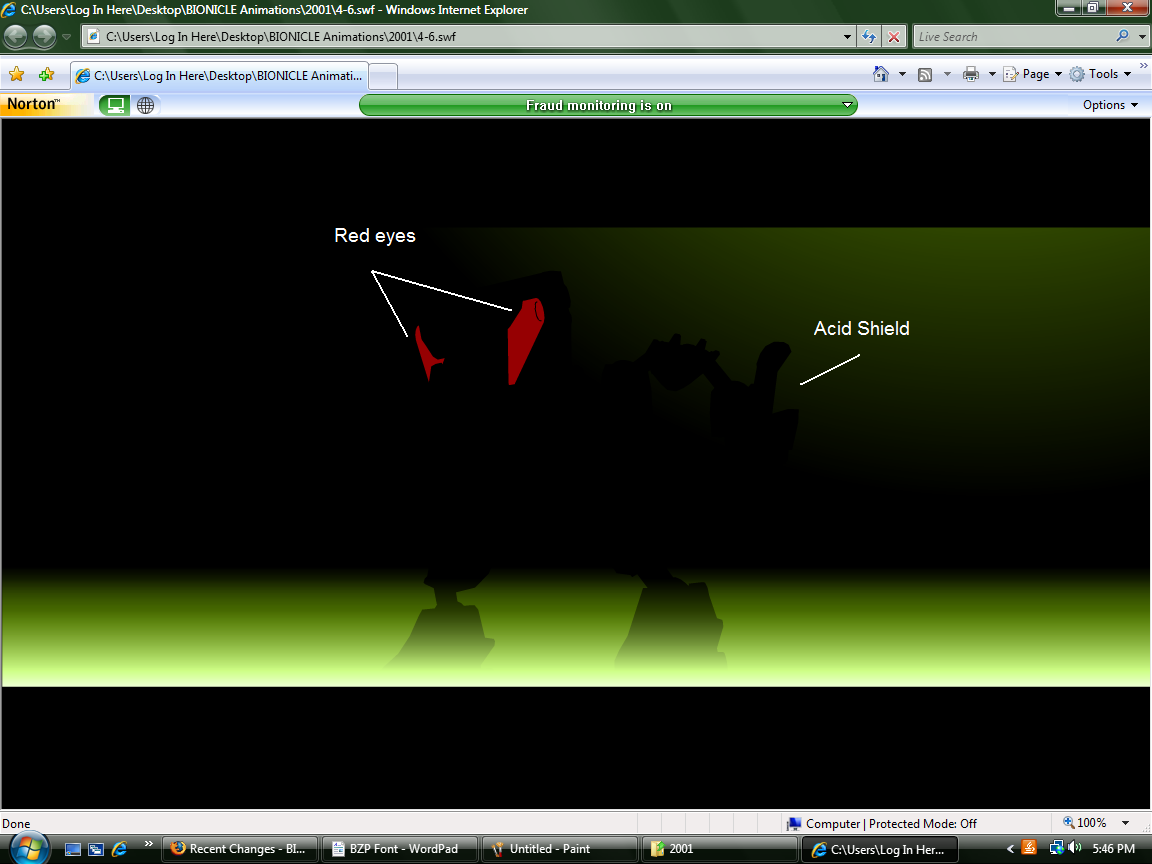This screenshot has height=864, width=1152.
Task: Click the address bar with 4-6.swf path
Action: tap(460, 36)
